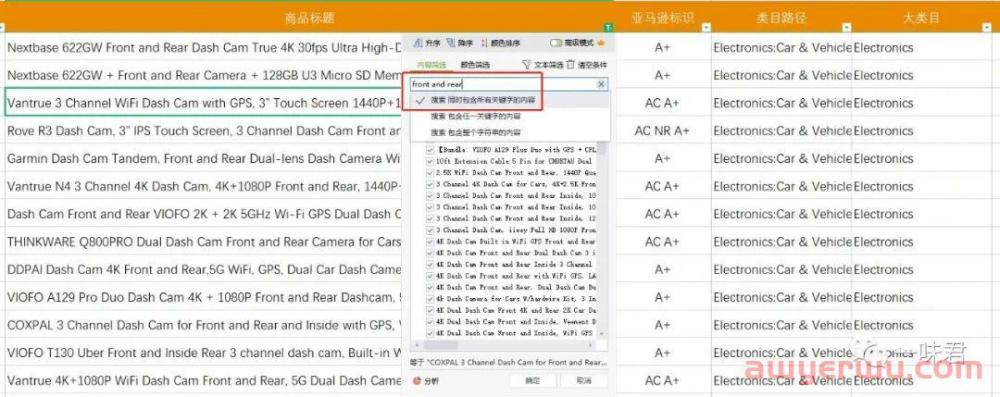The width and height of the screenshot is (1000, 397).
Task: Click the 清空条件 trash can icon
Action: (570, 64)
